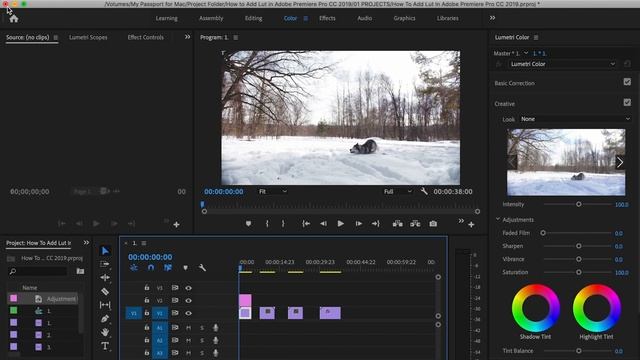Create new bin in Project panel
640x360 pixels.
80,271
